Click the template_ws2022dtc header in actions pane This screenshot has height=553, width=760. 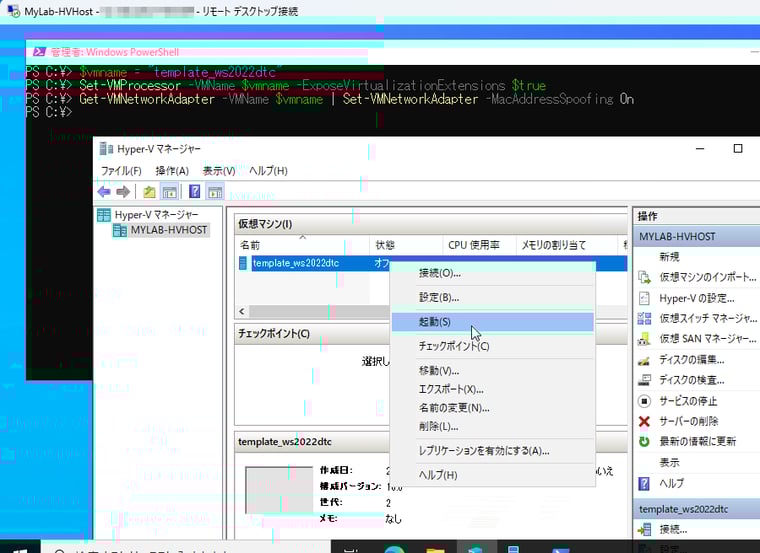point(697,509)
